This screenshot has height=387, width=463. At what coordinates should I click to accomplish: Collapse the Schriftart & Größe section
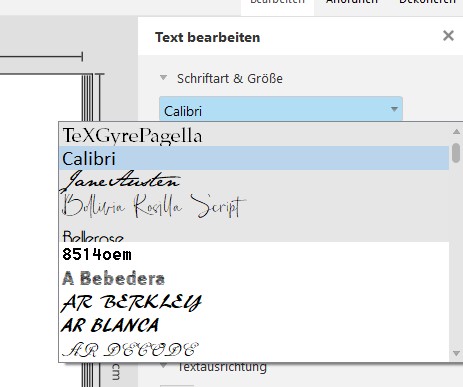163,78
